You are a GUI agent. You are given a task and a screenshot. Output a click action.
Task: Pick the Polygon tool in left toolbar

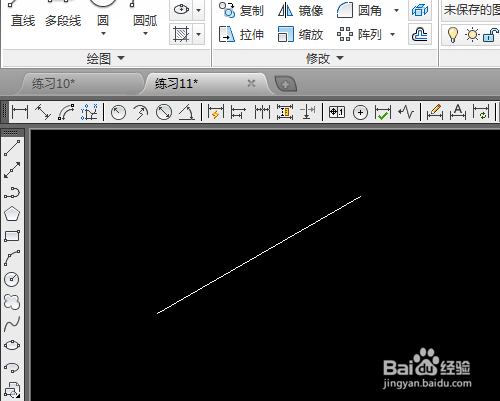click(12, 214)
